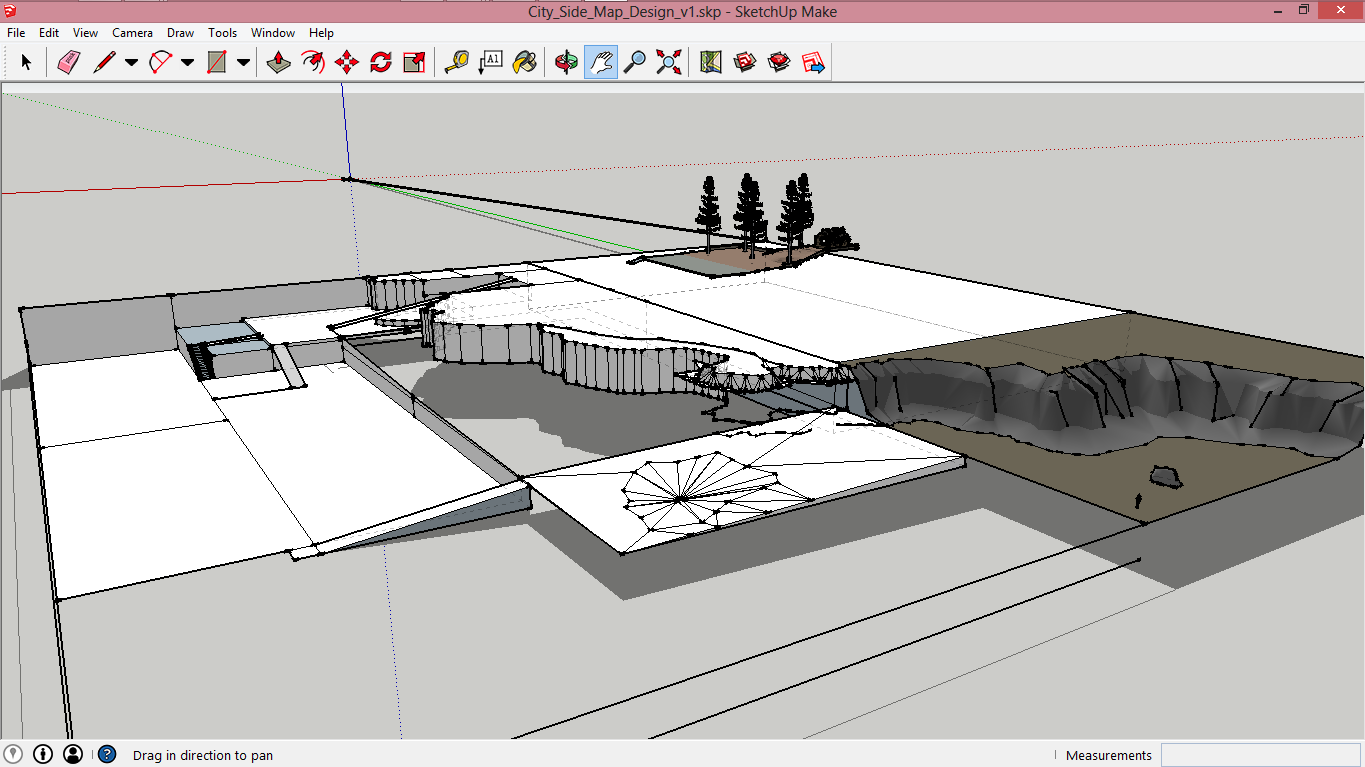
Task: Select the Tape Measure tool
Action: (457, 63)
